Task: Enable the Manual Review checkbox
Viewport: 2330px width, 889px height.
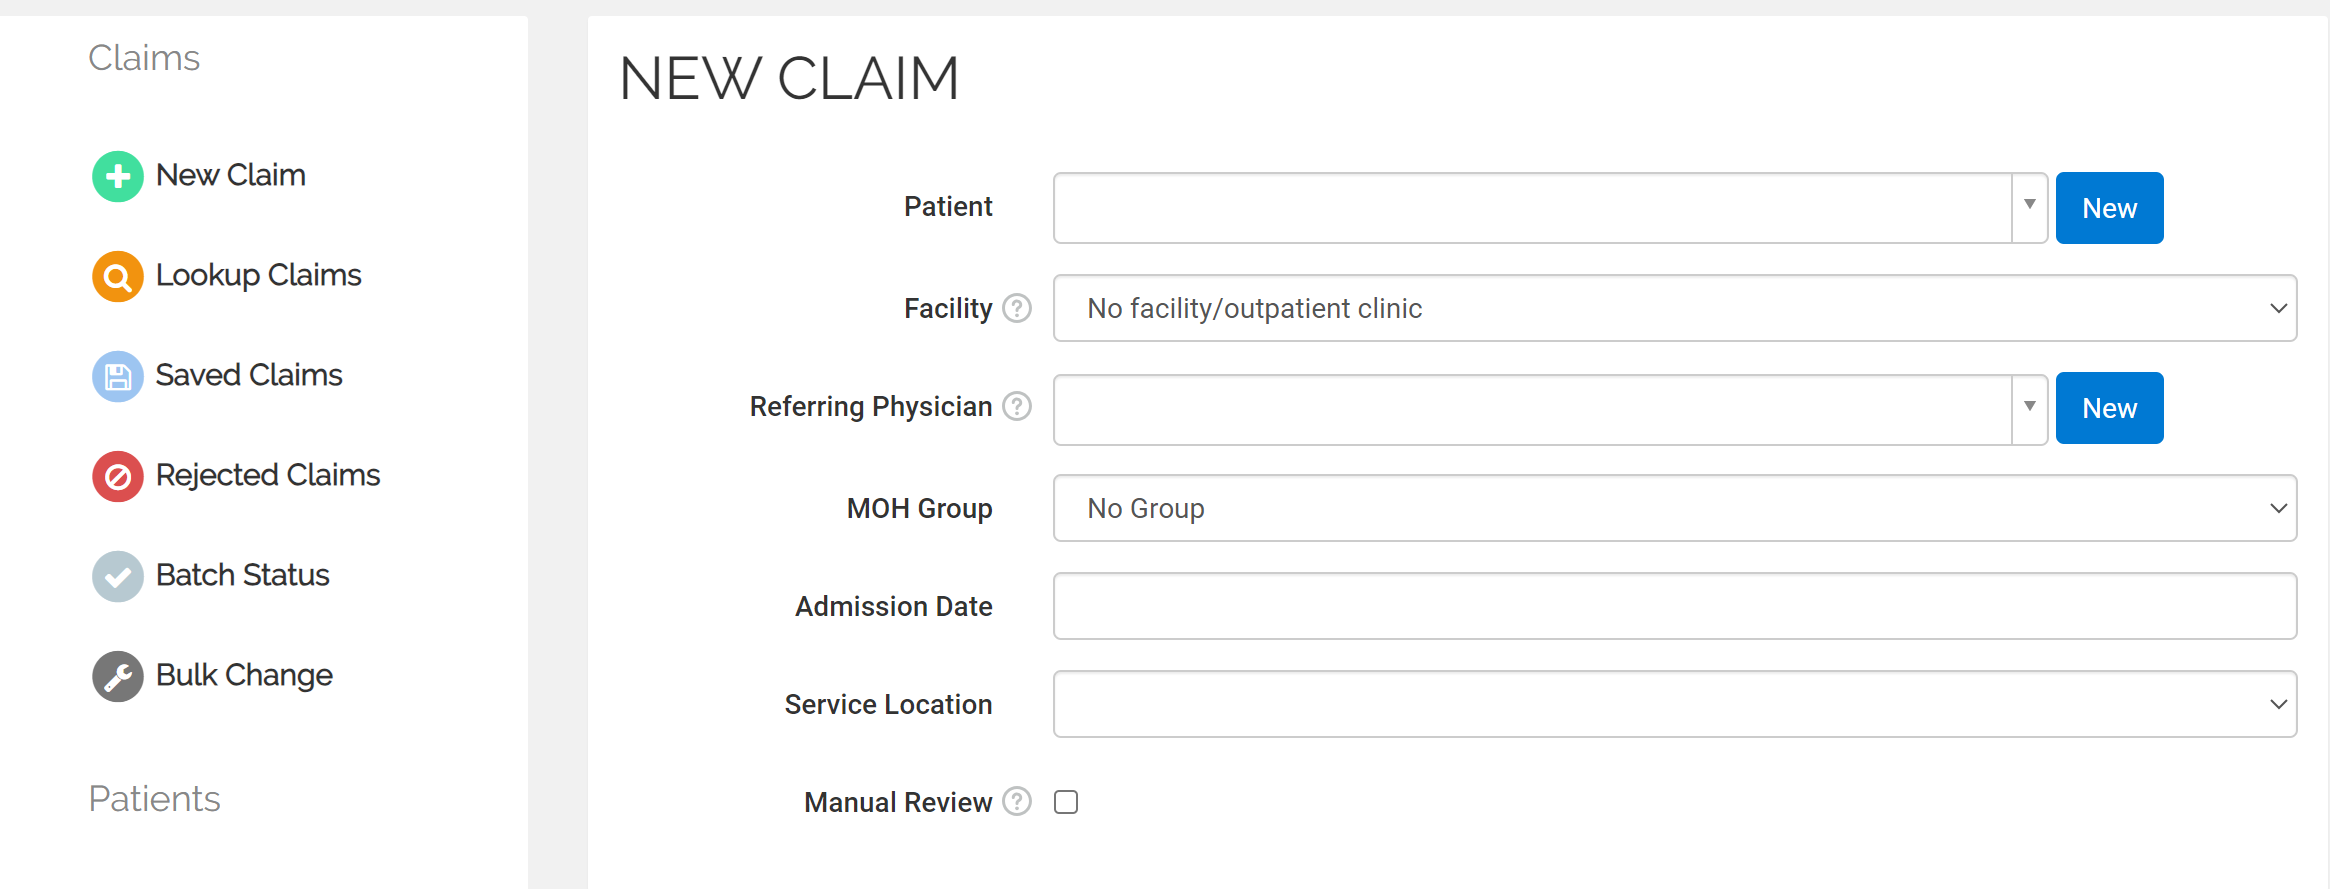Action: [x=1066, y=802]
